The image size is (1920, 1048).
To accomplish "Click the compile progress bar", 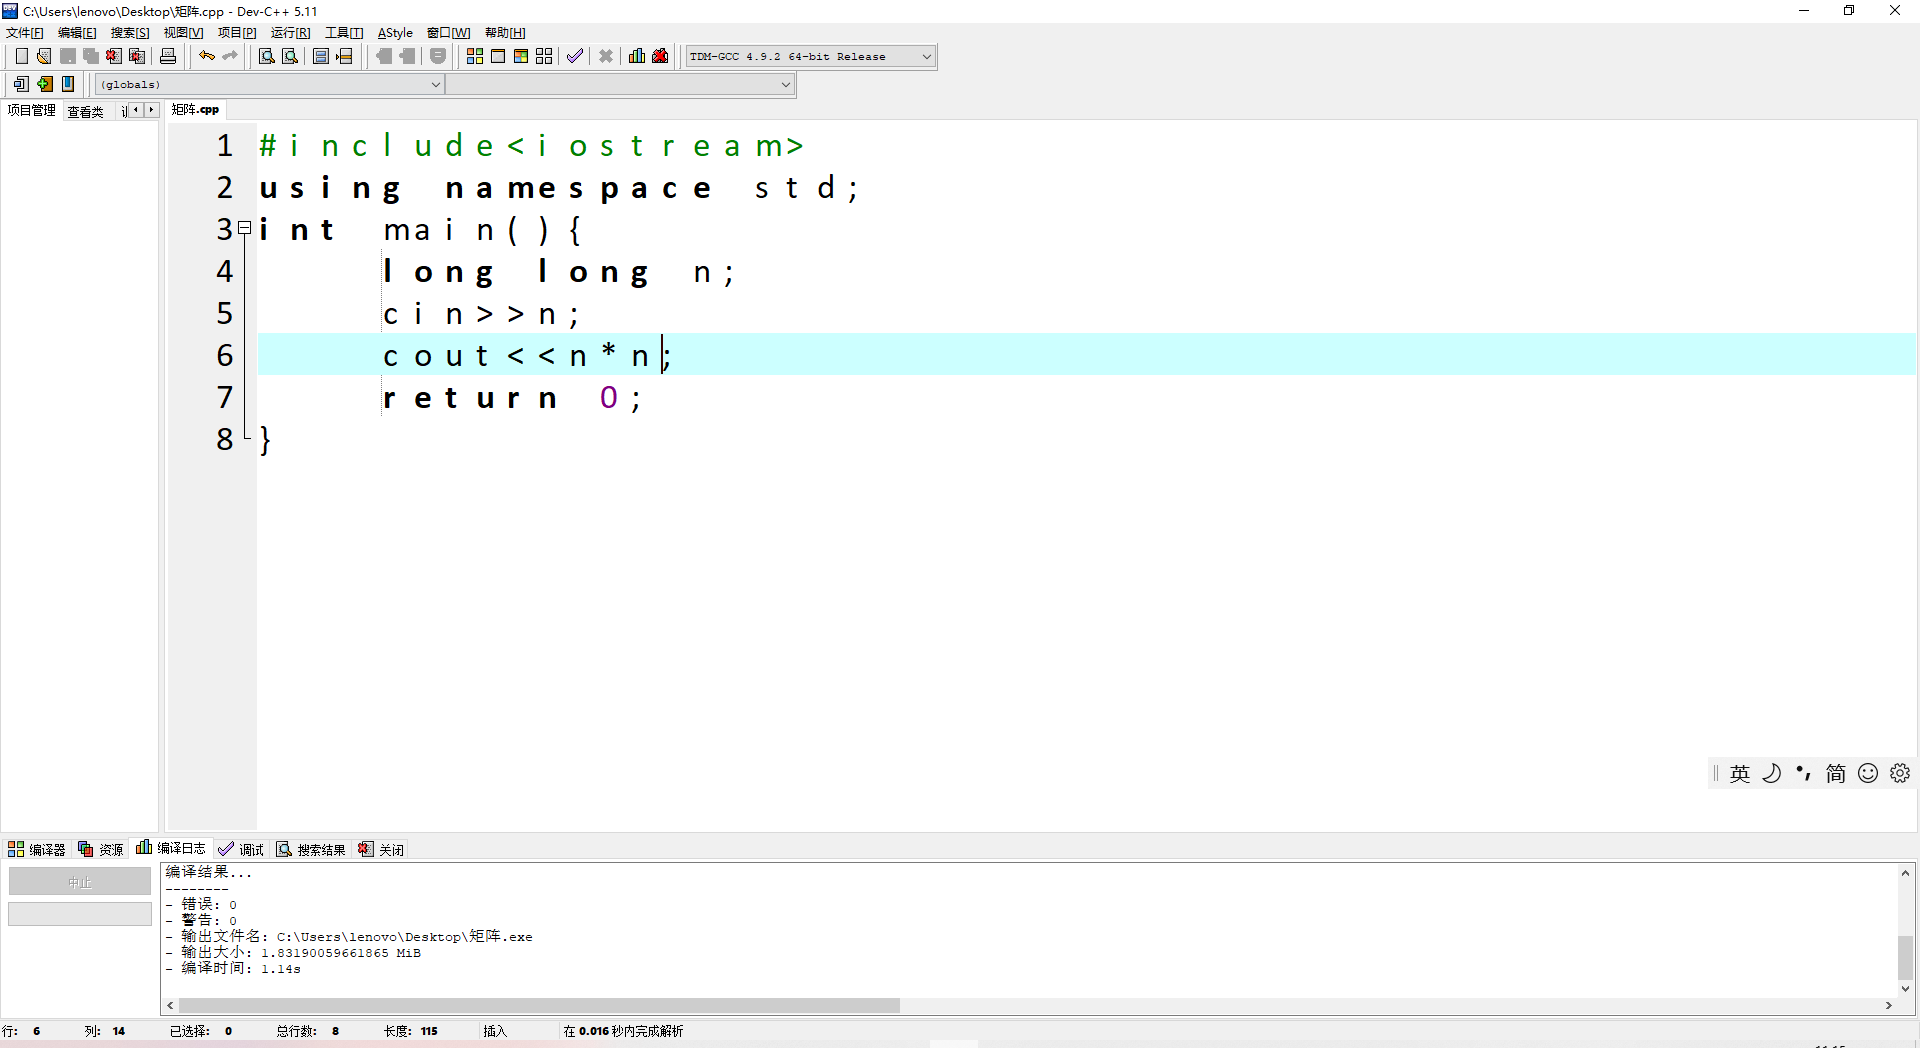I will (80, 914).
